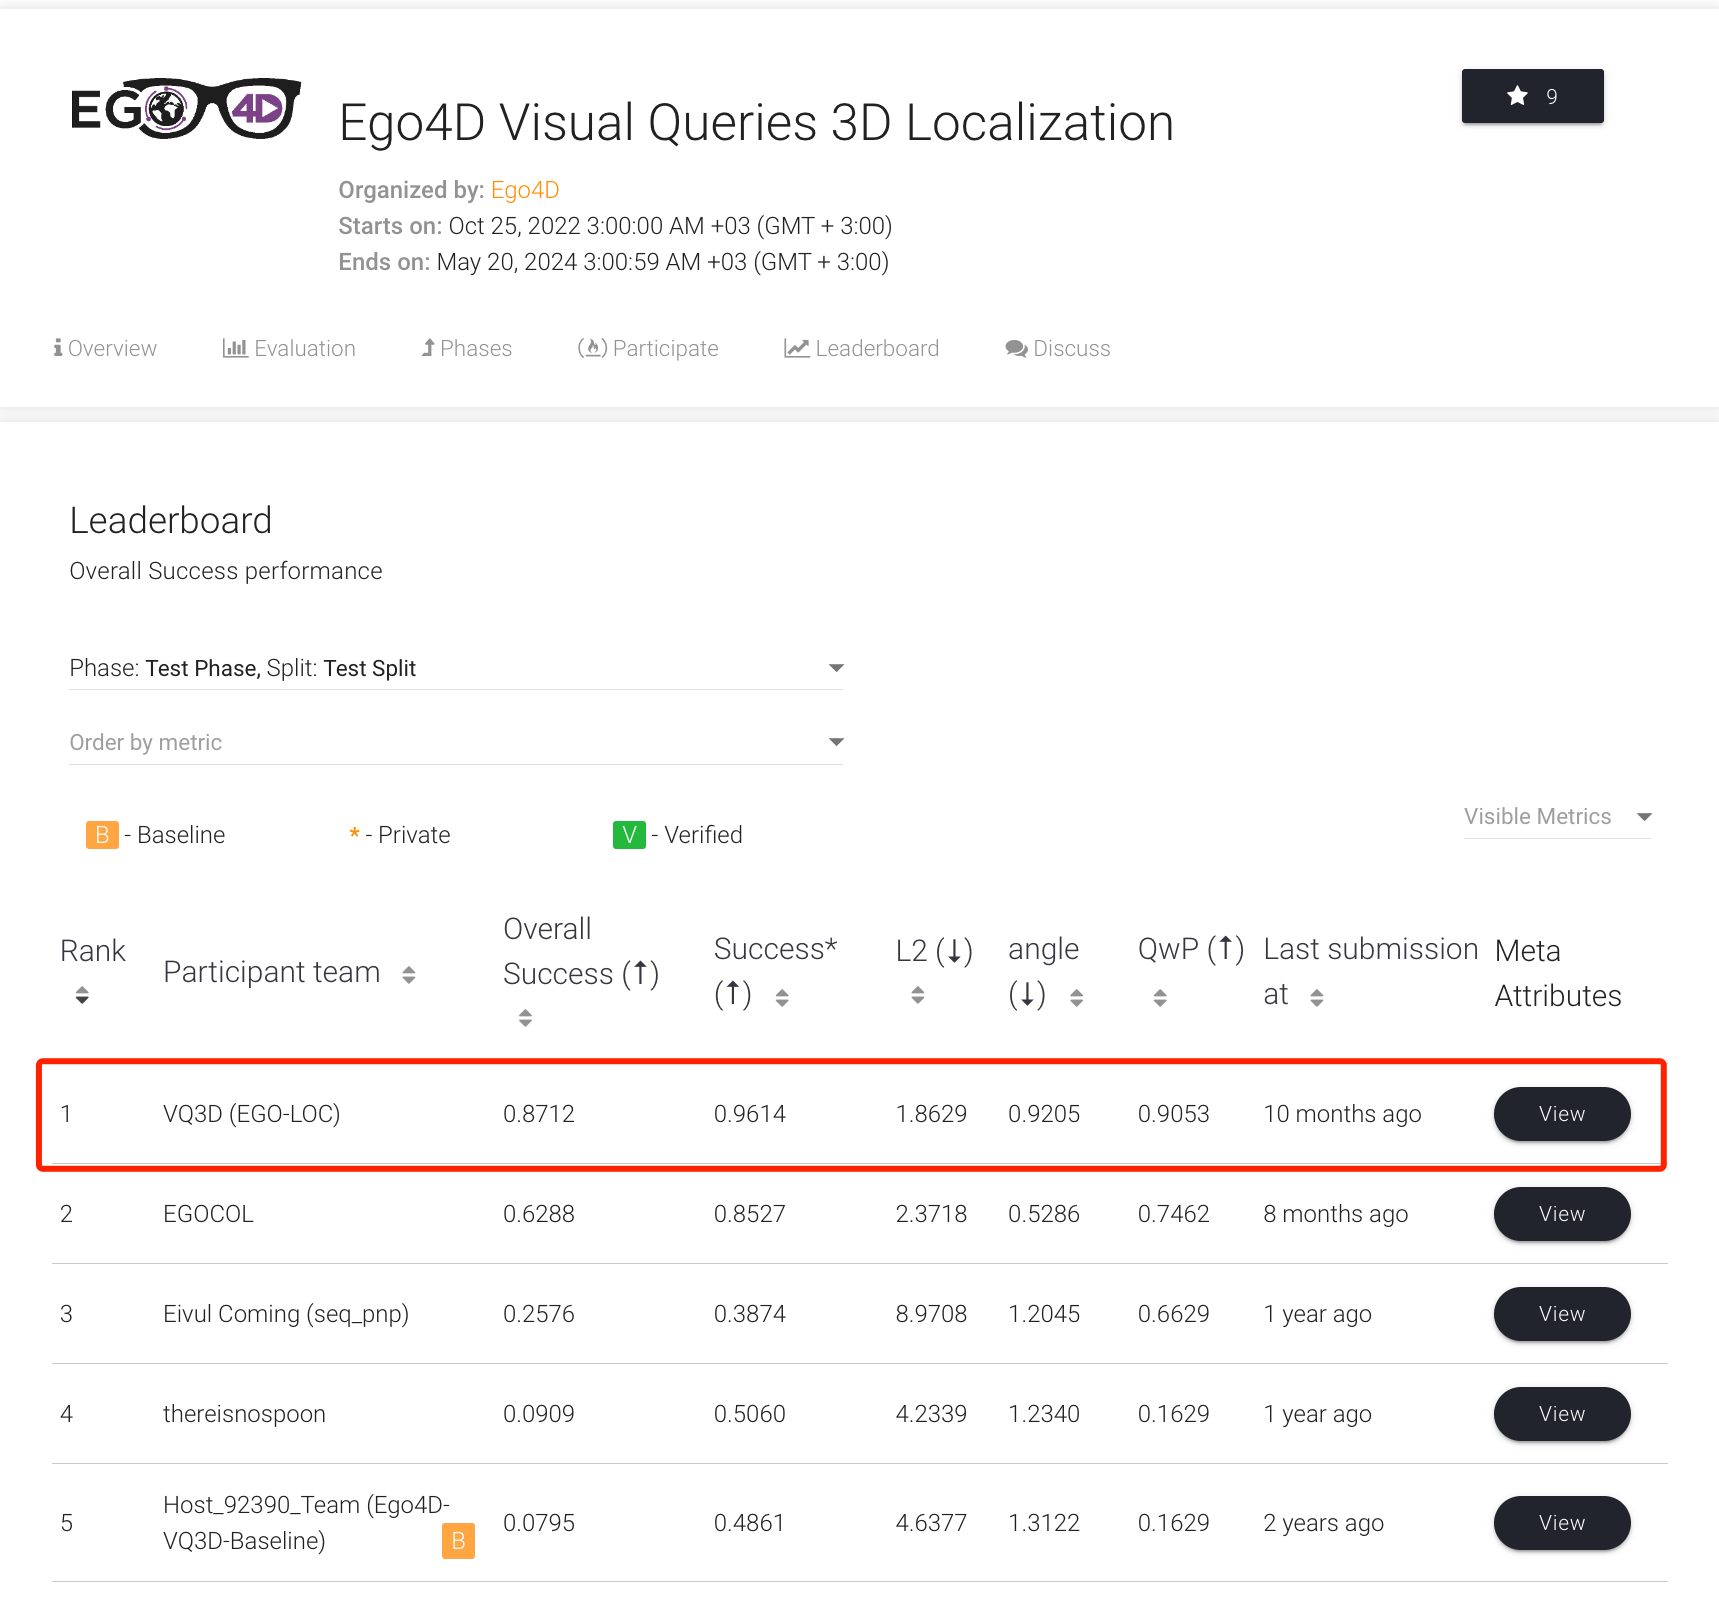
Task: Click the Leaderboard line chart icon
Action: 797,348
